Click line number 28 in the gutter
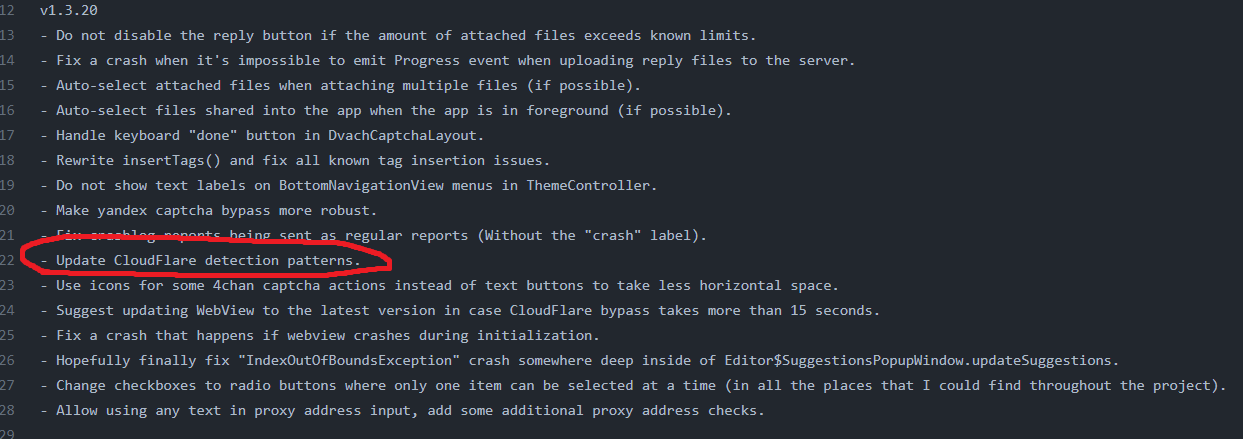 [8, 410]
